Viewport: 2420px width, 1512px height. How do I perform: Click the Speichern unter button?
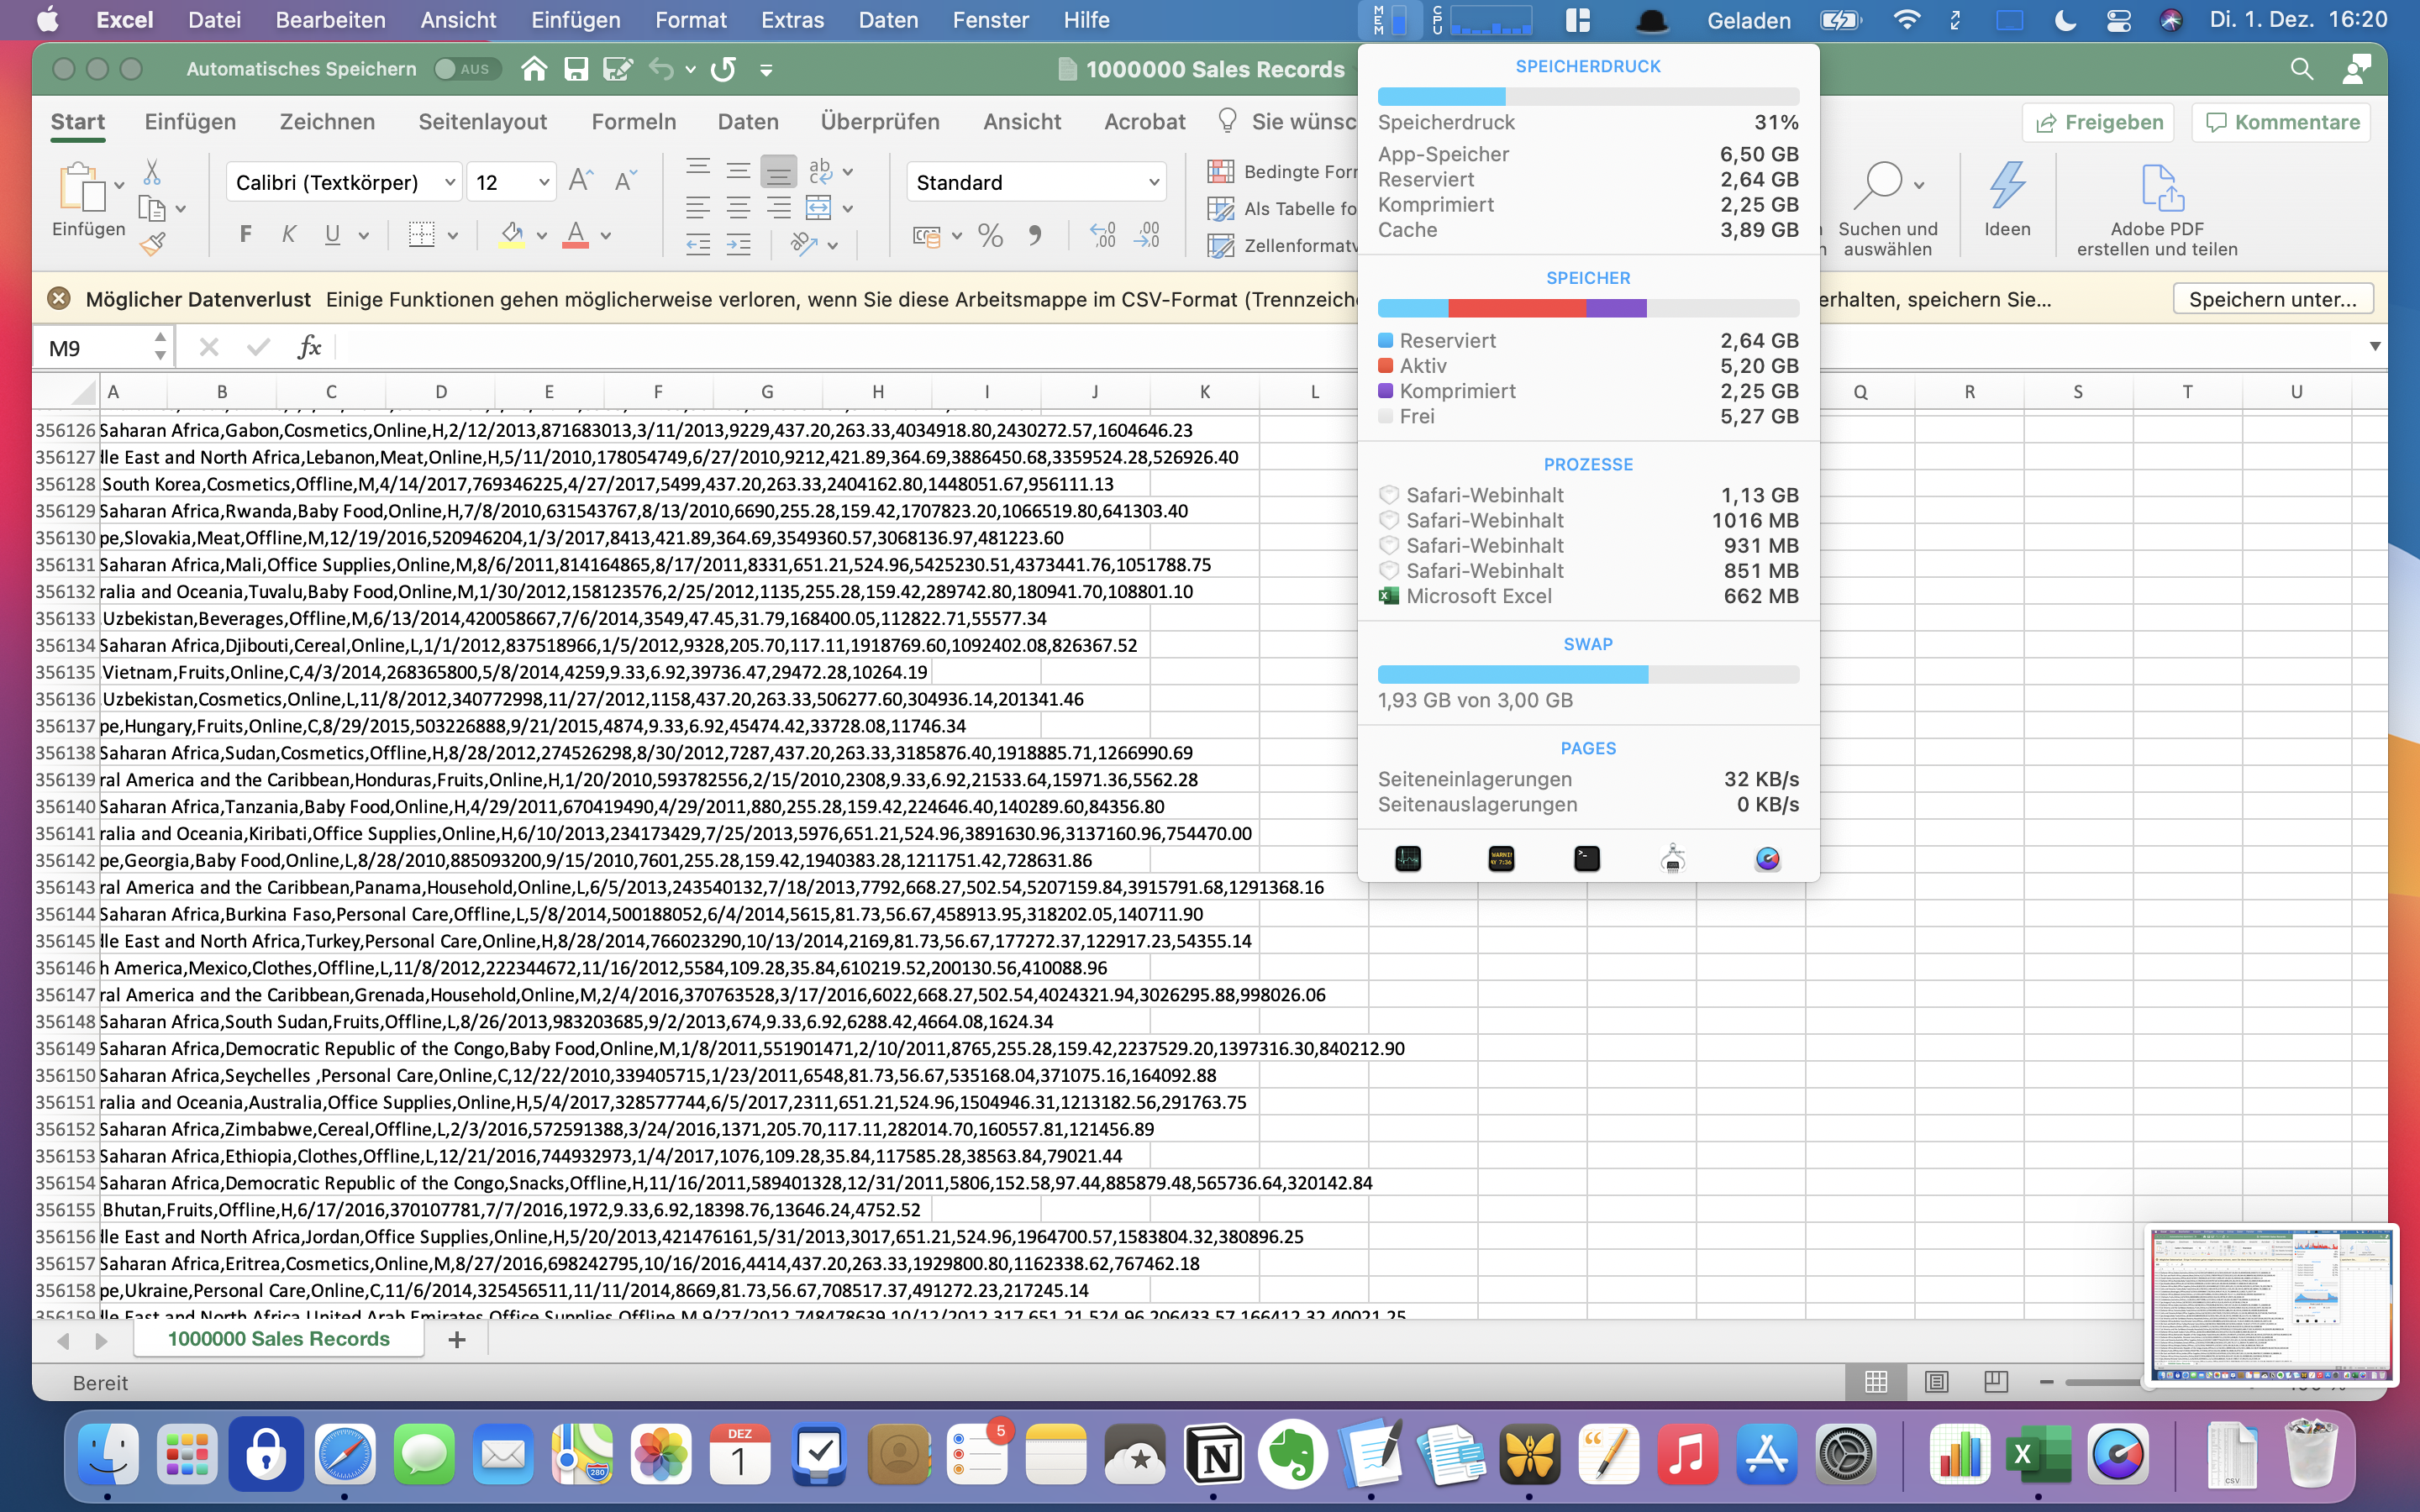[2272, 299]
